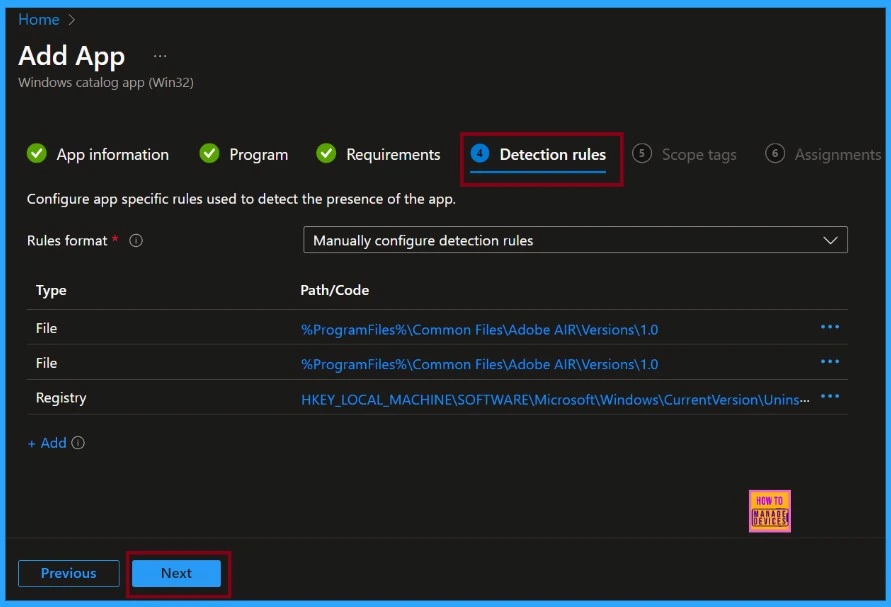Click the Type column header
Screen dimensions: 891x607
[x=51, y=290]
